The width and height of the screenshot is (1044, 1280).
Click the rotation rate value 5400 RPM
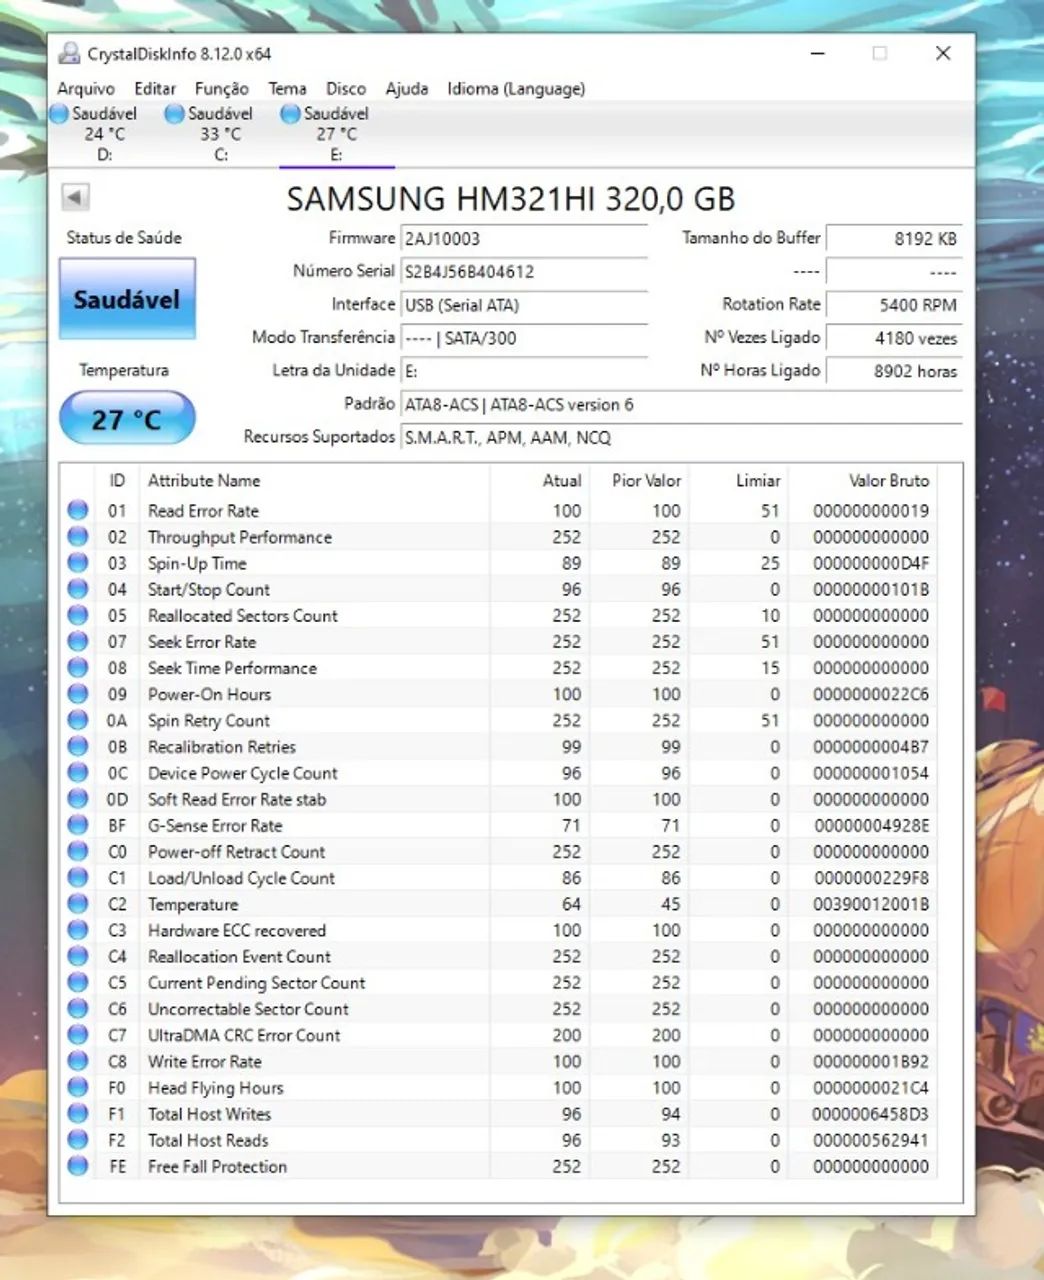tap(894, 305)
